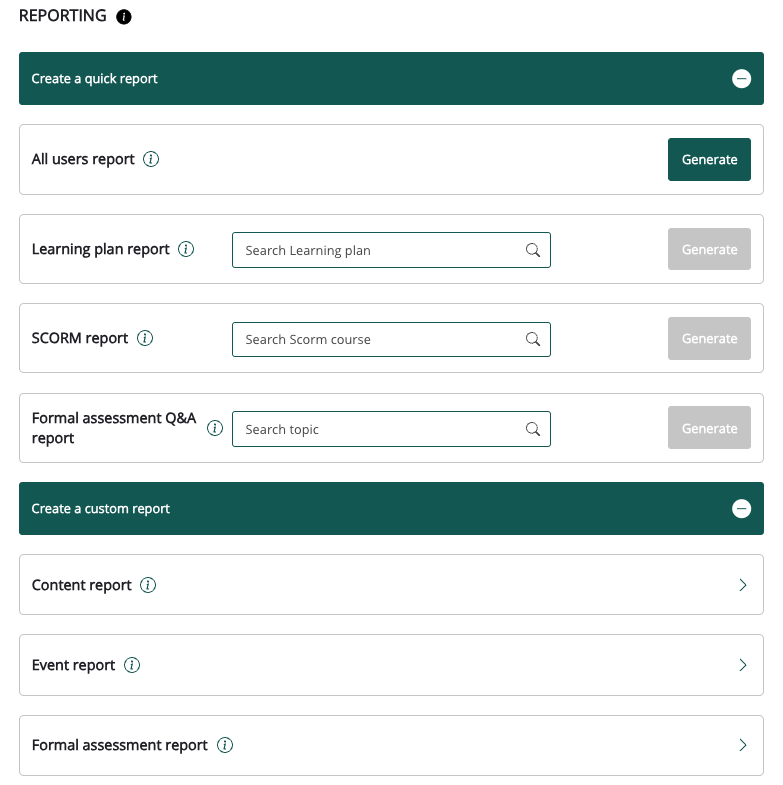Screen dimensions: 783x785
Task: Click info icon for Formal assessment Q&A report
Action: point(214,428)
